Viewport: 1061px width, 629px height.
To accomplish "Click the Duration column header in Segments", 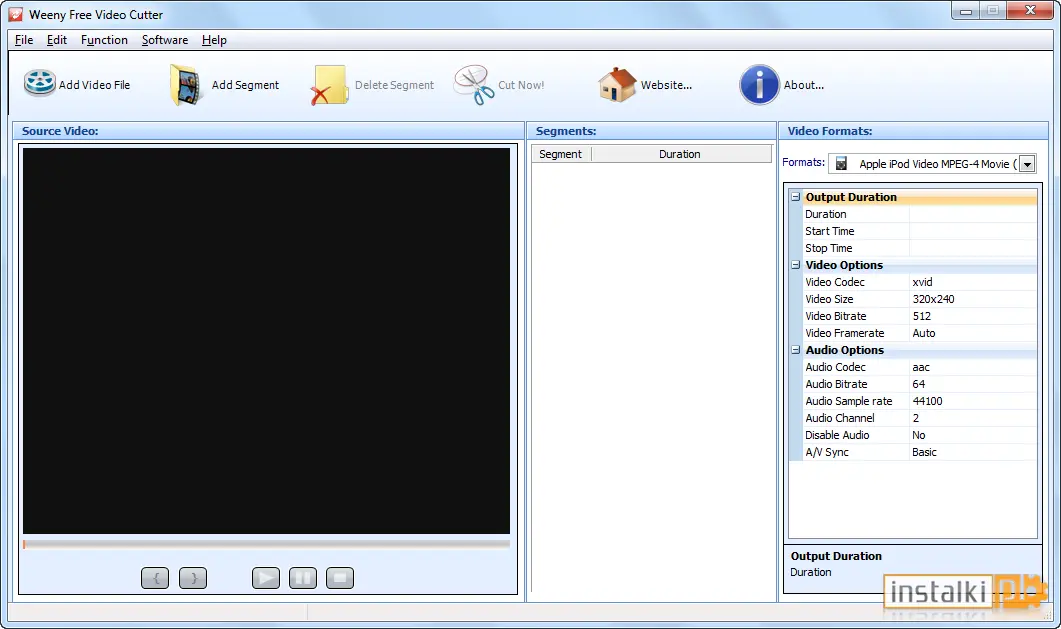I will [681, 154].
